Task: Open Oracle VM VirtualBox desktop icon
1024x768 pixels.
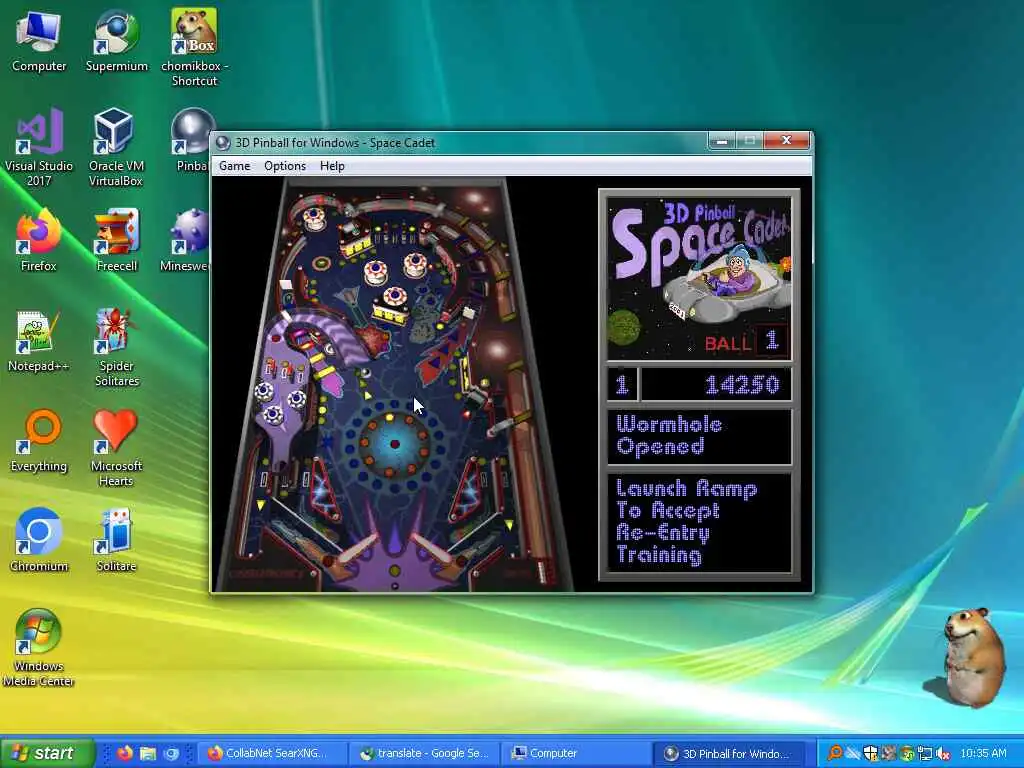Action: point(116,148)
